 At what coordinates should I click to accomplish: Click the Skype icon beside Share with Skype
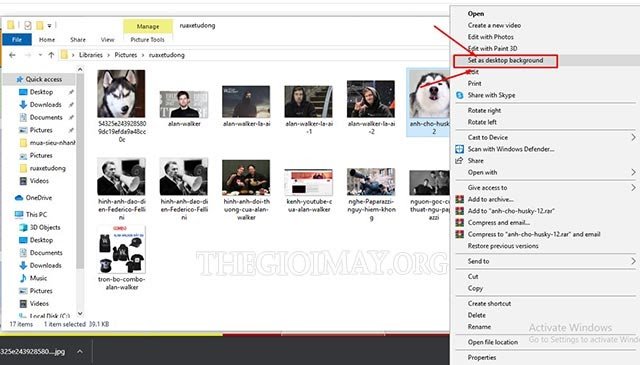pyautogui.click(x=460, y=95)
